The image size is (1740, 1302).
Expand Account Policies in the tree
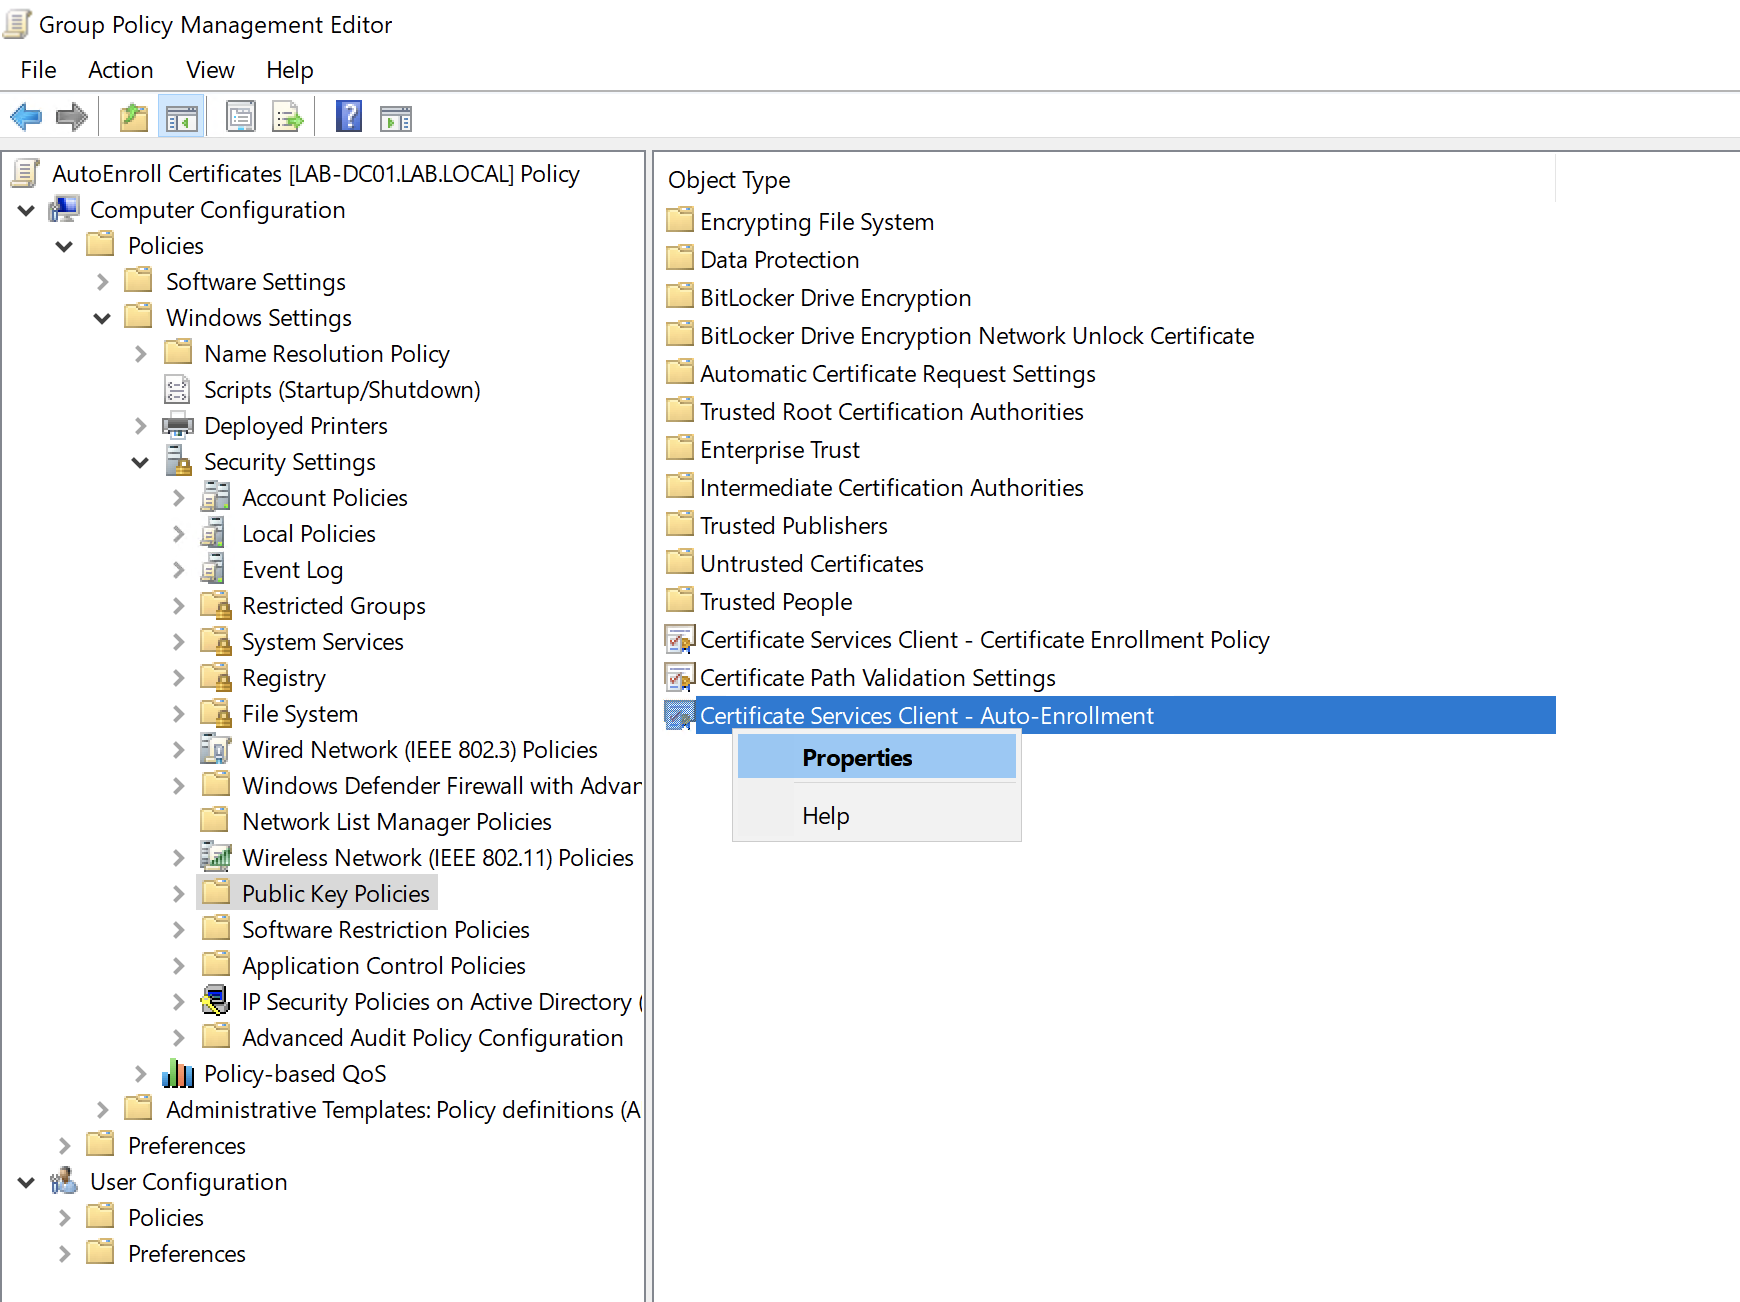(178, 498)
